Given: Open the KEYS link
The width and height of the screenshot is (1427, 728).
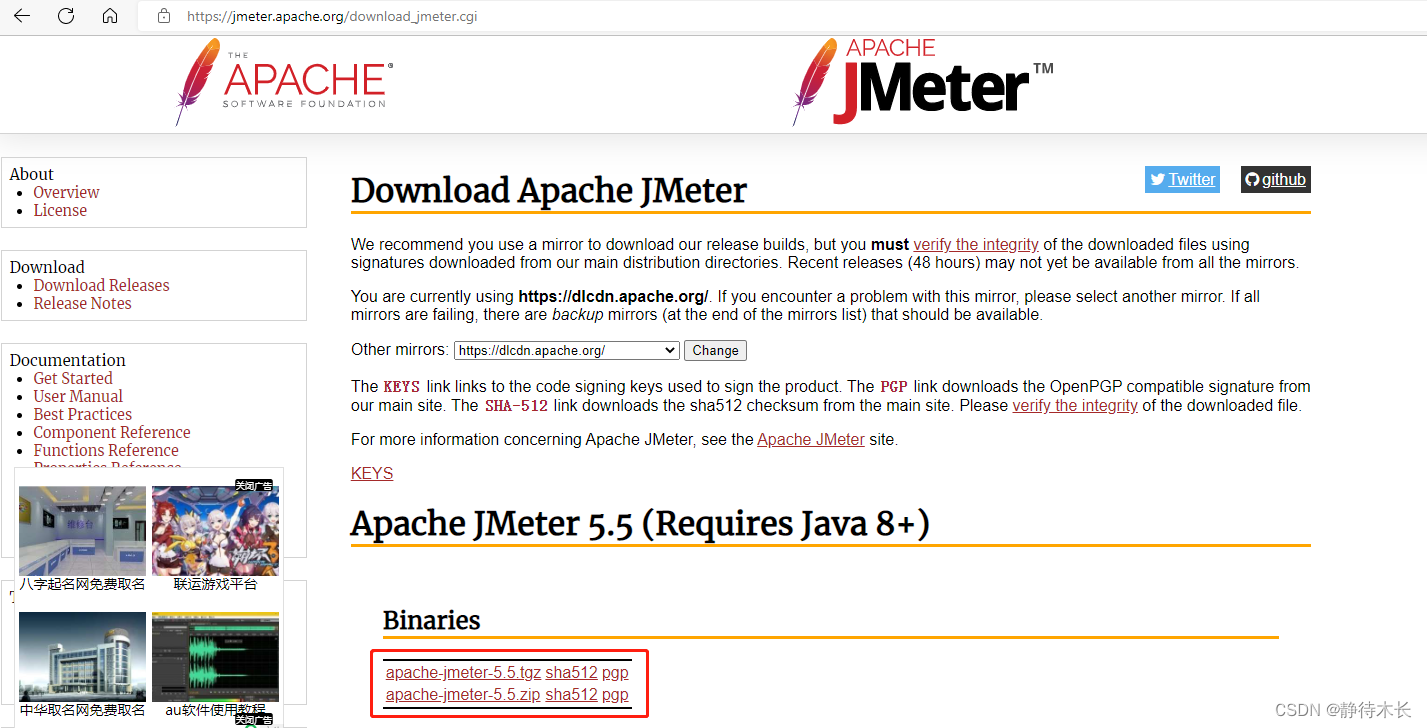Looking at the screenshot, I should pos(372,473).
